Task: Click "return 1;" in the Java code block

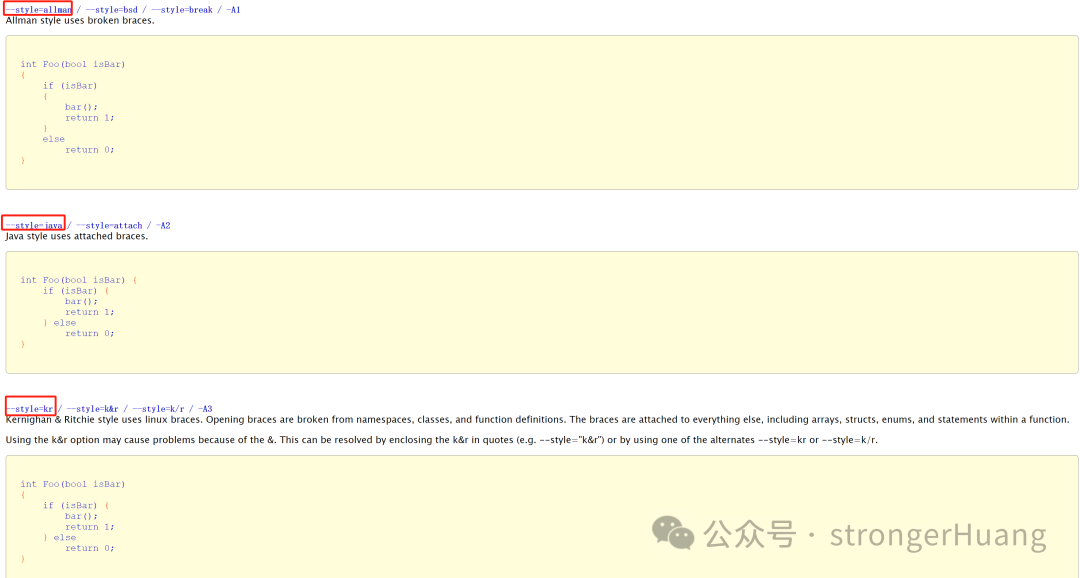Action: [x=90, y=312]
